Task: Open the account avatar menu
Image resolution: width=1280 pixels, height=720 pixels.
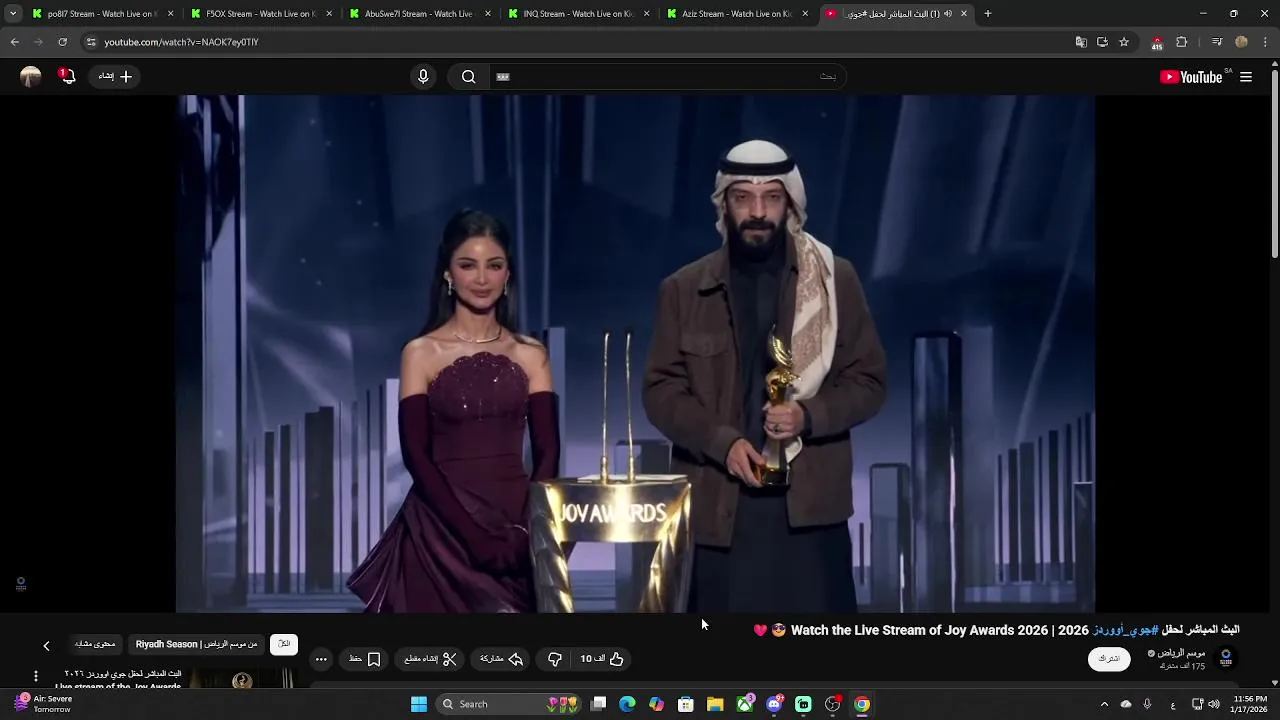Action: point(31,77)
